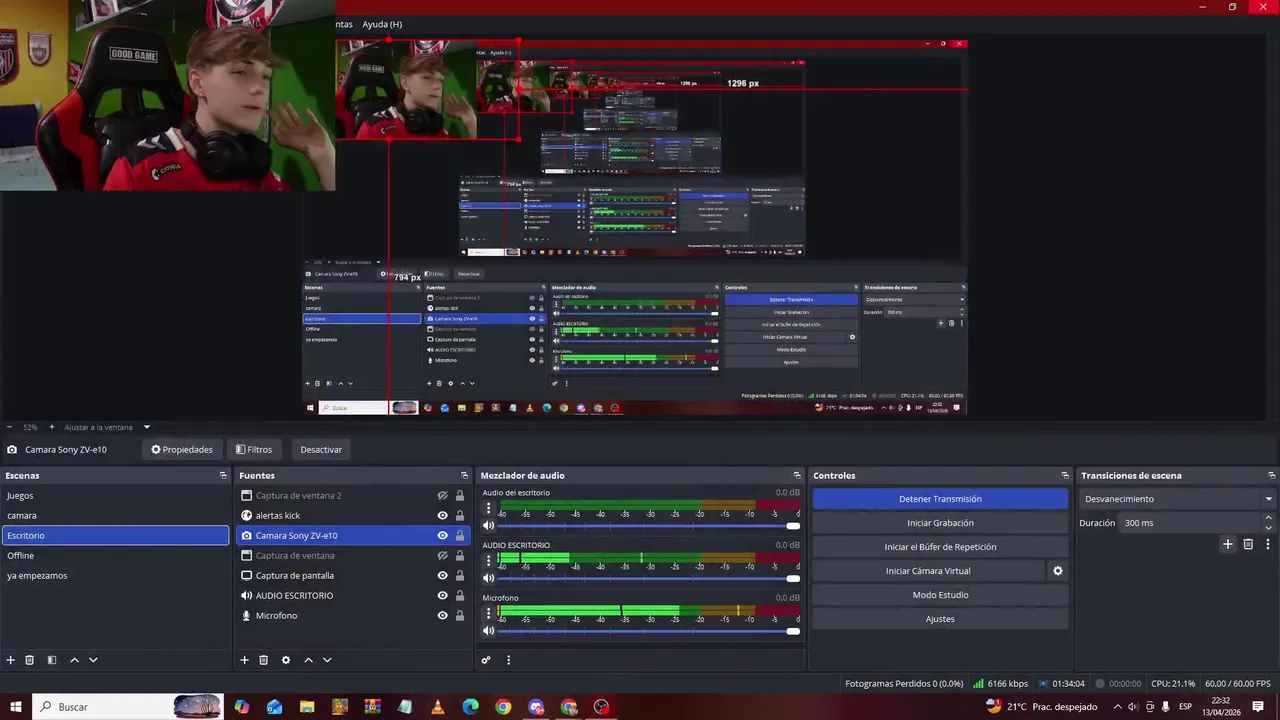The height and width of the screenshot is (720, 1280).
Task: Remove scene transition trash icon
Action: pos(1248,544)
